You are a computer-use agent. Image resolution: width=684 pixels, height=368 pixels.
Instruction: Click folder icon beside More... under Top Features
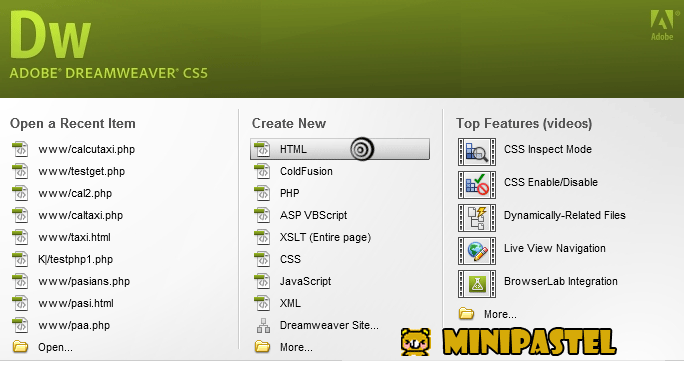(466, 313)
